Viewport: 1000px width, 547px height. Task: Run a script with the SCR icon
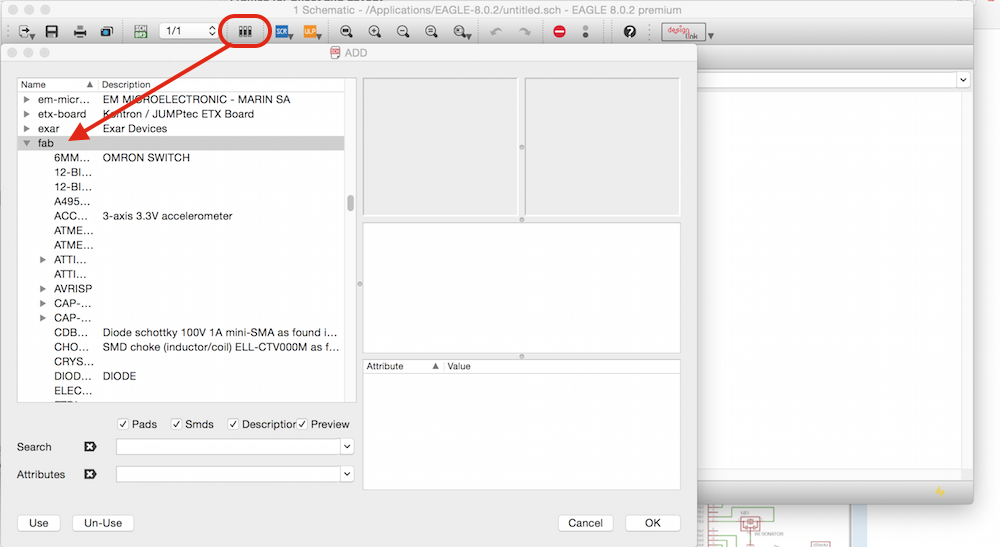point(283,31)
